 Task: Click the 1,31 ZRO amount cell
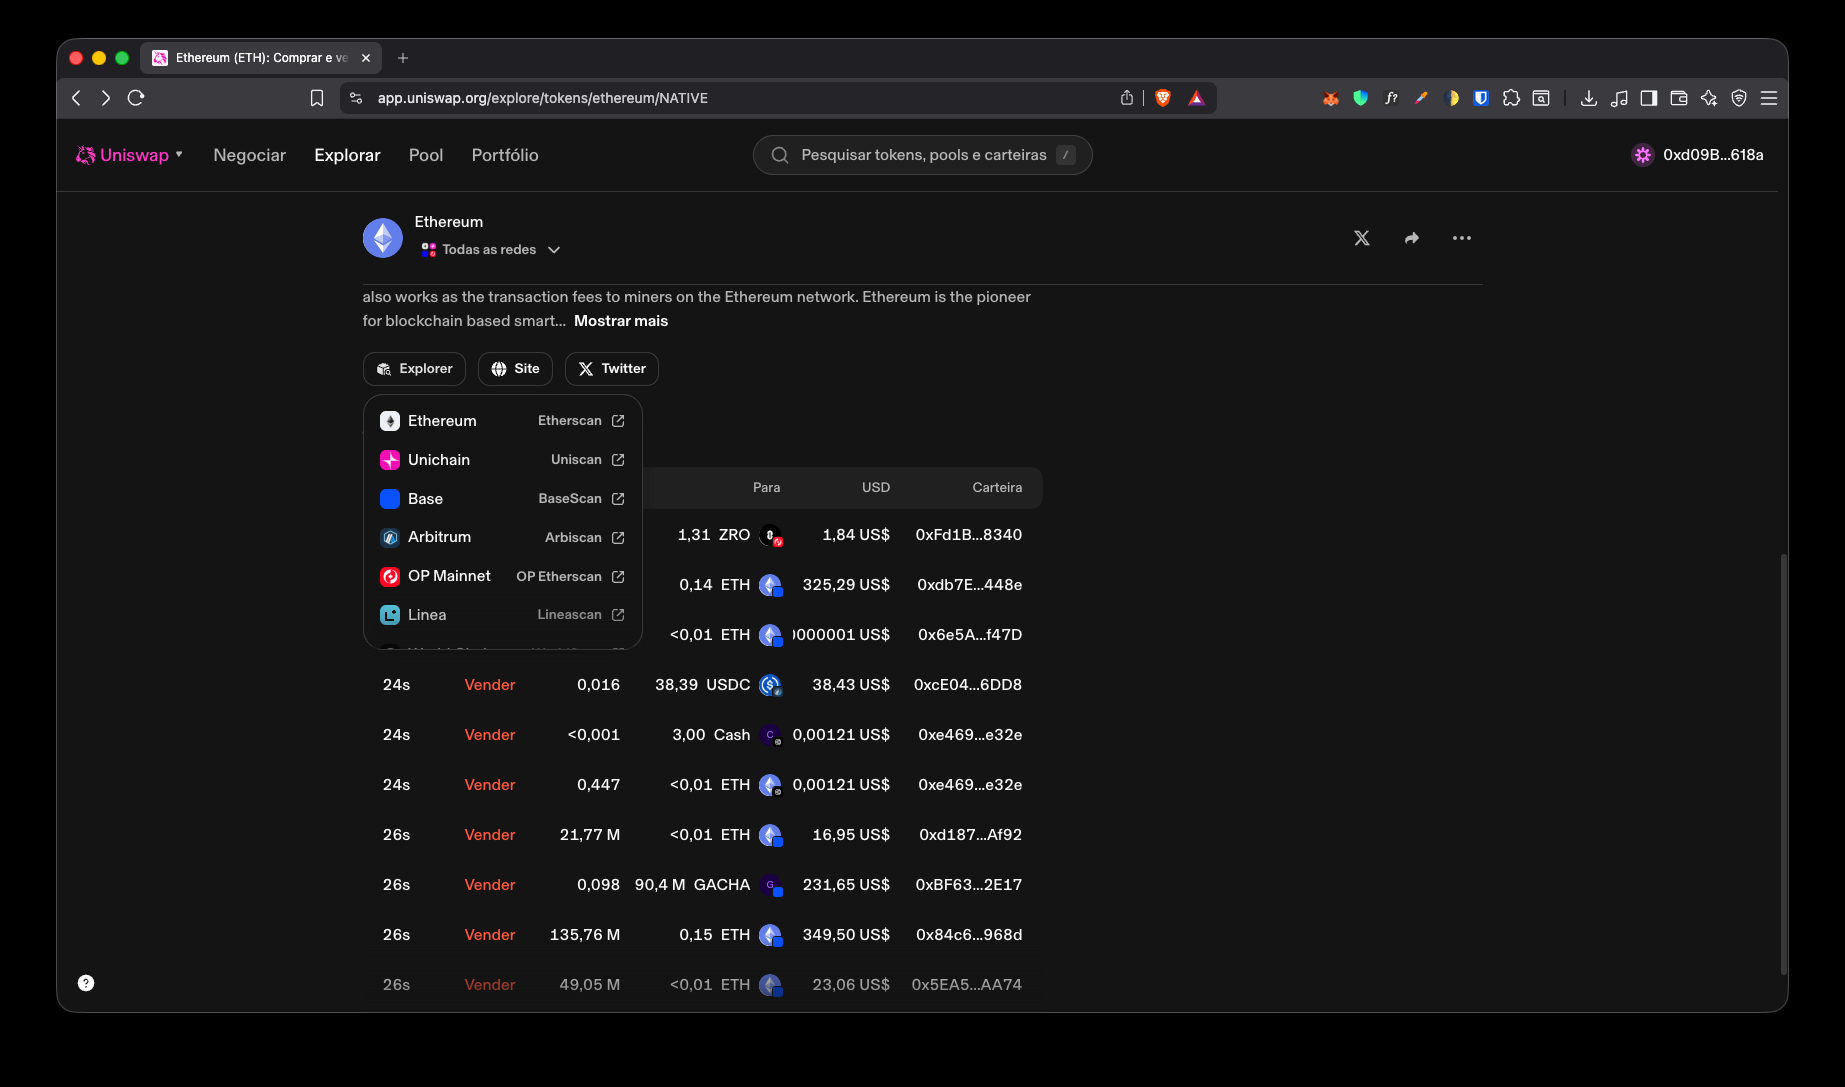(730, 535)
